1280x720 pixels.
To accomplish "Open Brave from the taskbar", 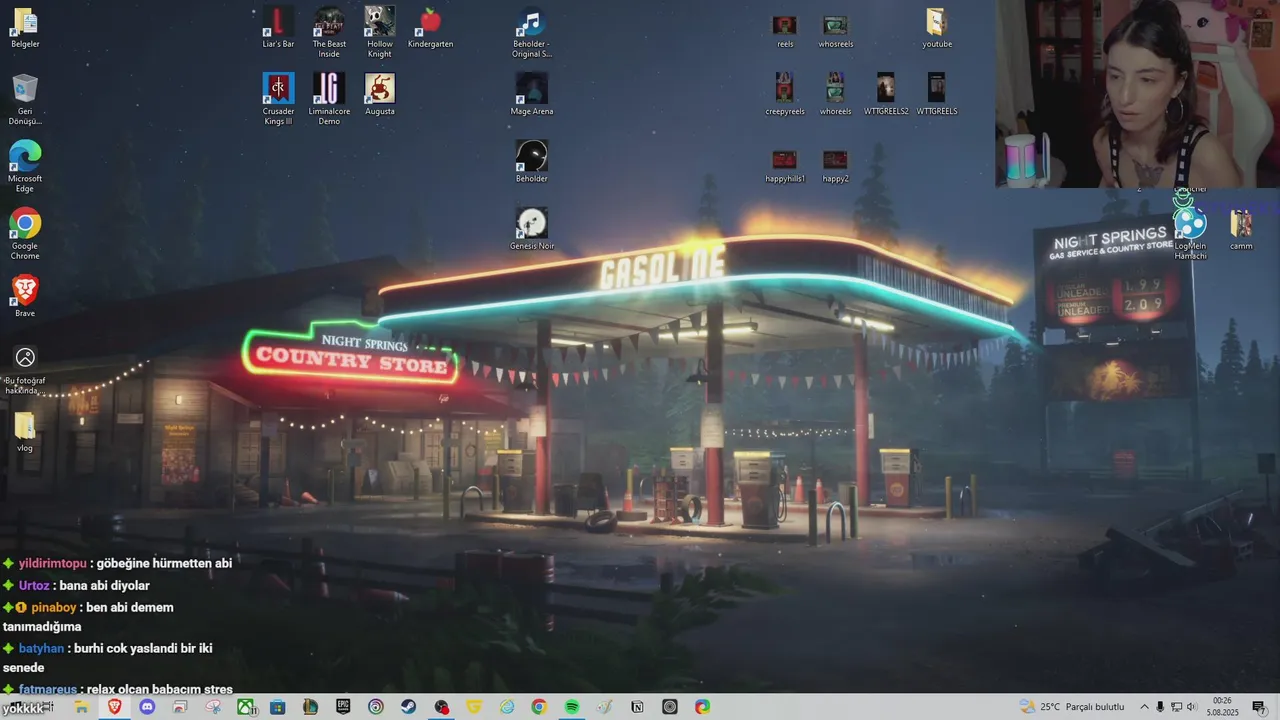I will 114,707.
